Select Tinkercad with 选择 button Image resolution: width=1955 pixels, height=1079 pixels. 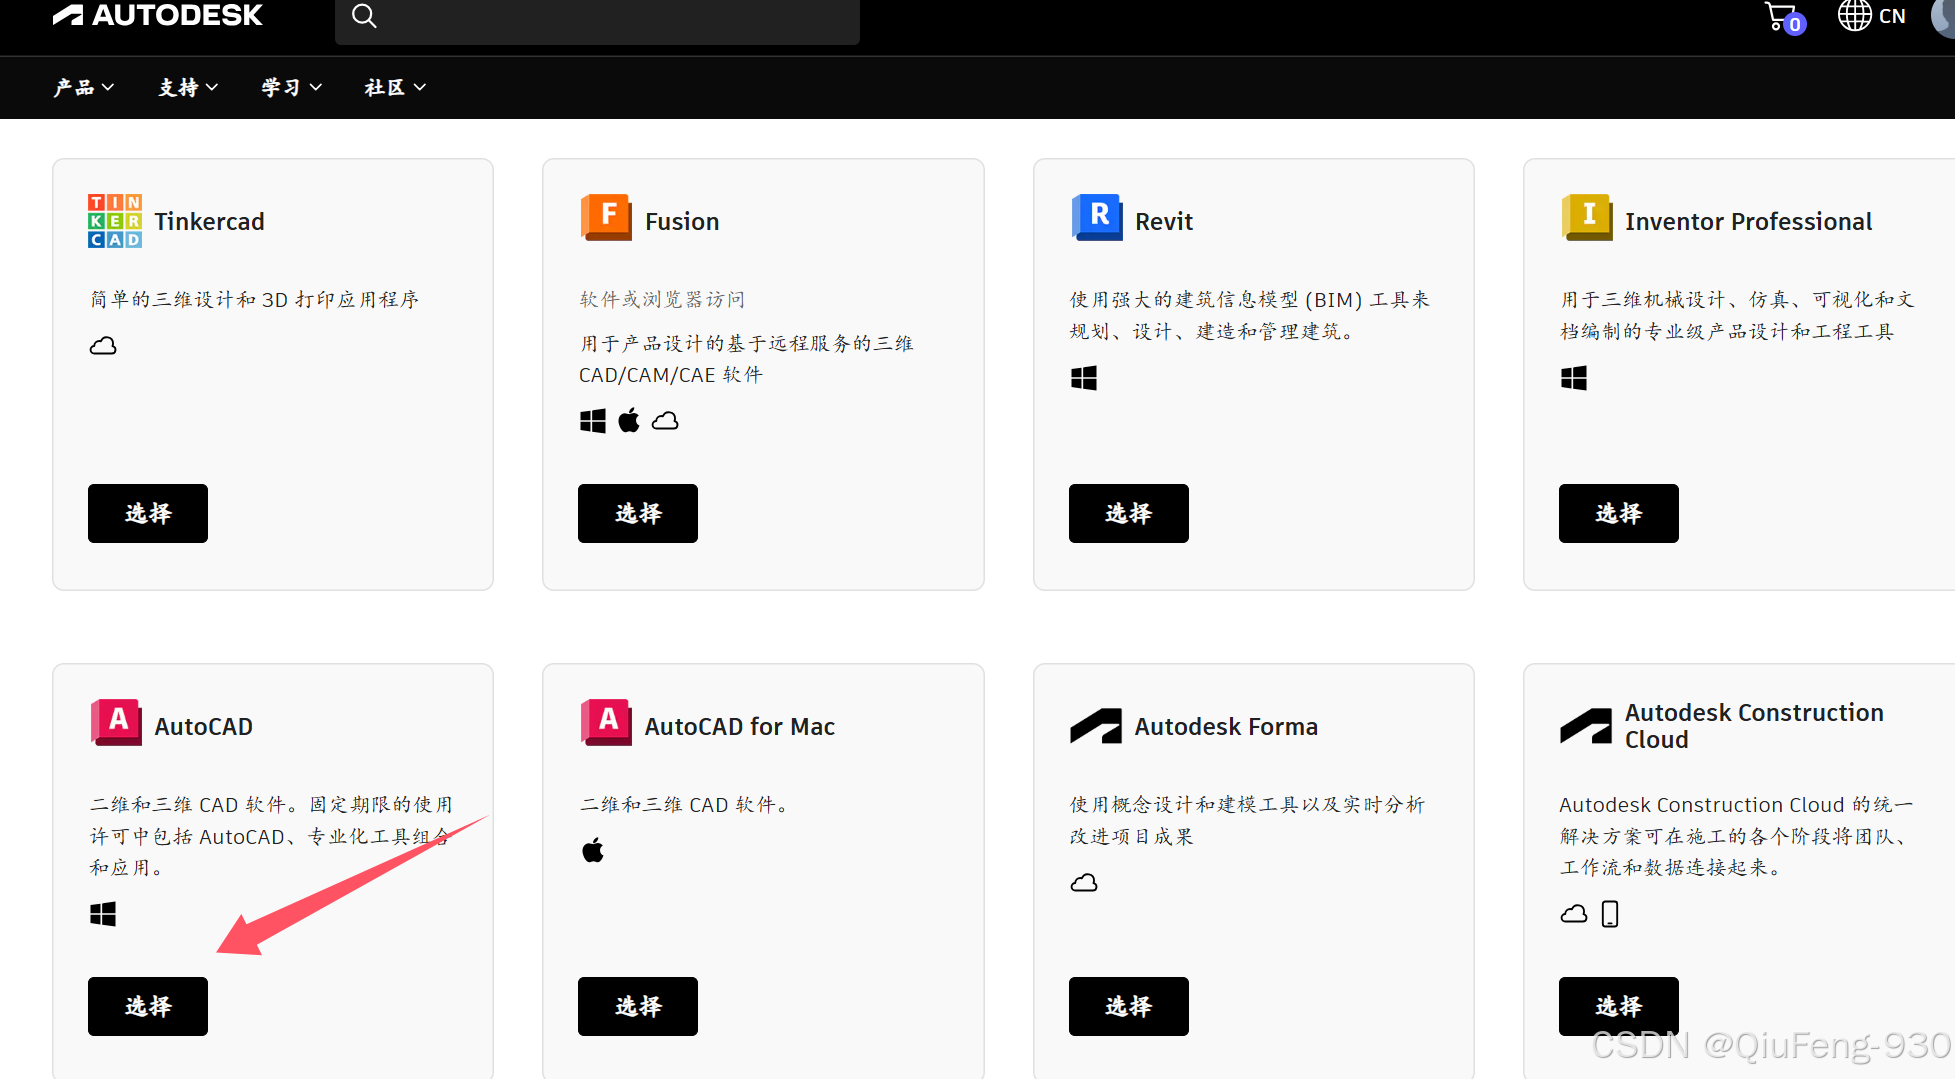(148, 514)
